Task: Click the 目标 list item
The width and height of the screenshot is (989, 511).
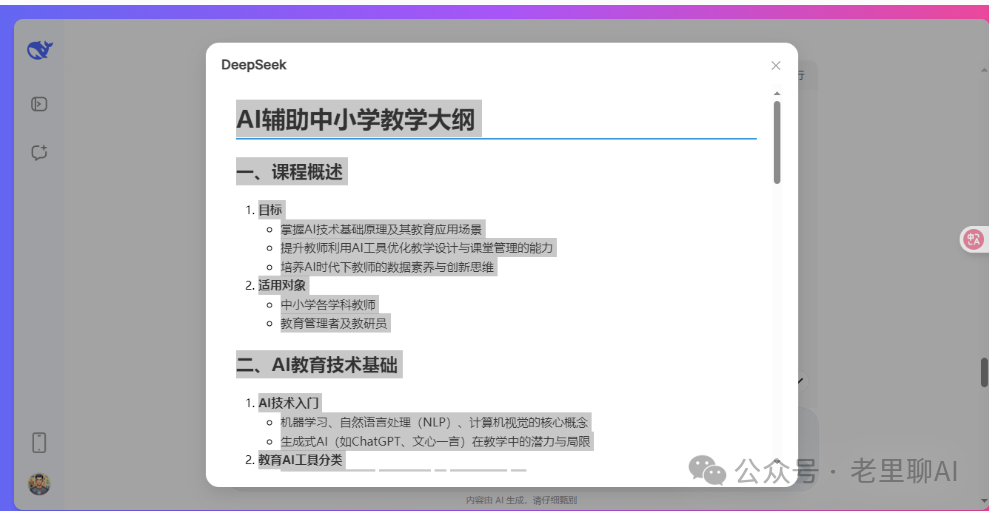Action: pos(270,210)
